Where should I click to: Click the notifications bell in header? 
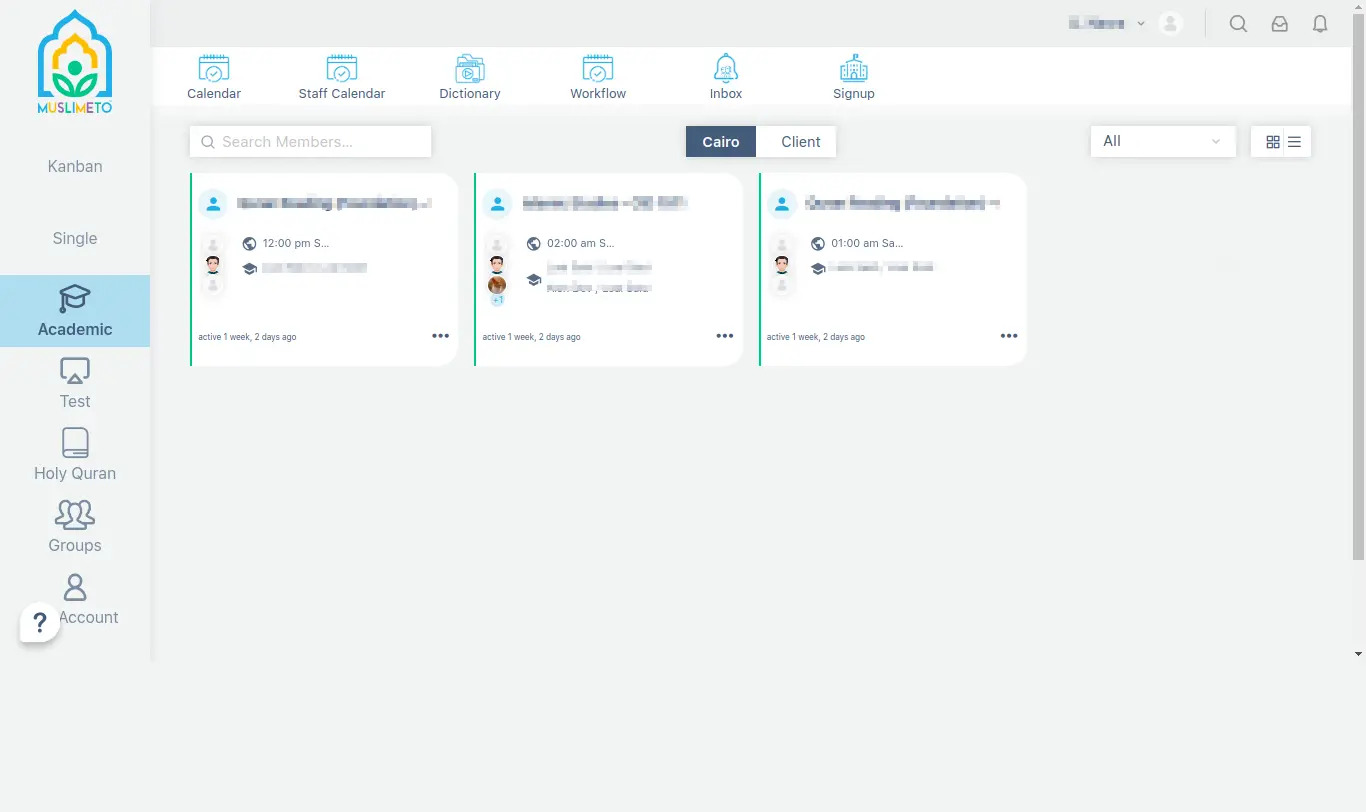tap(1320, 24)
